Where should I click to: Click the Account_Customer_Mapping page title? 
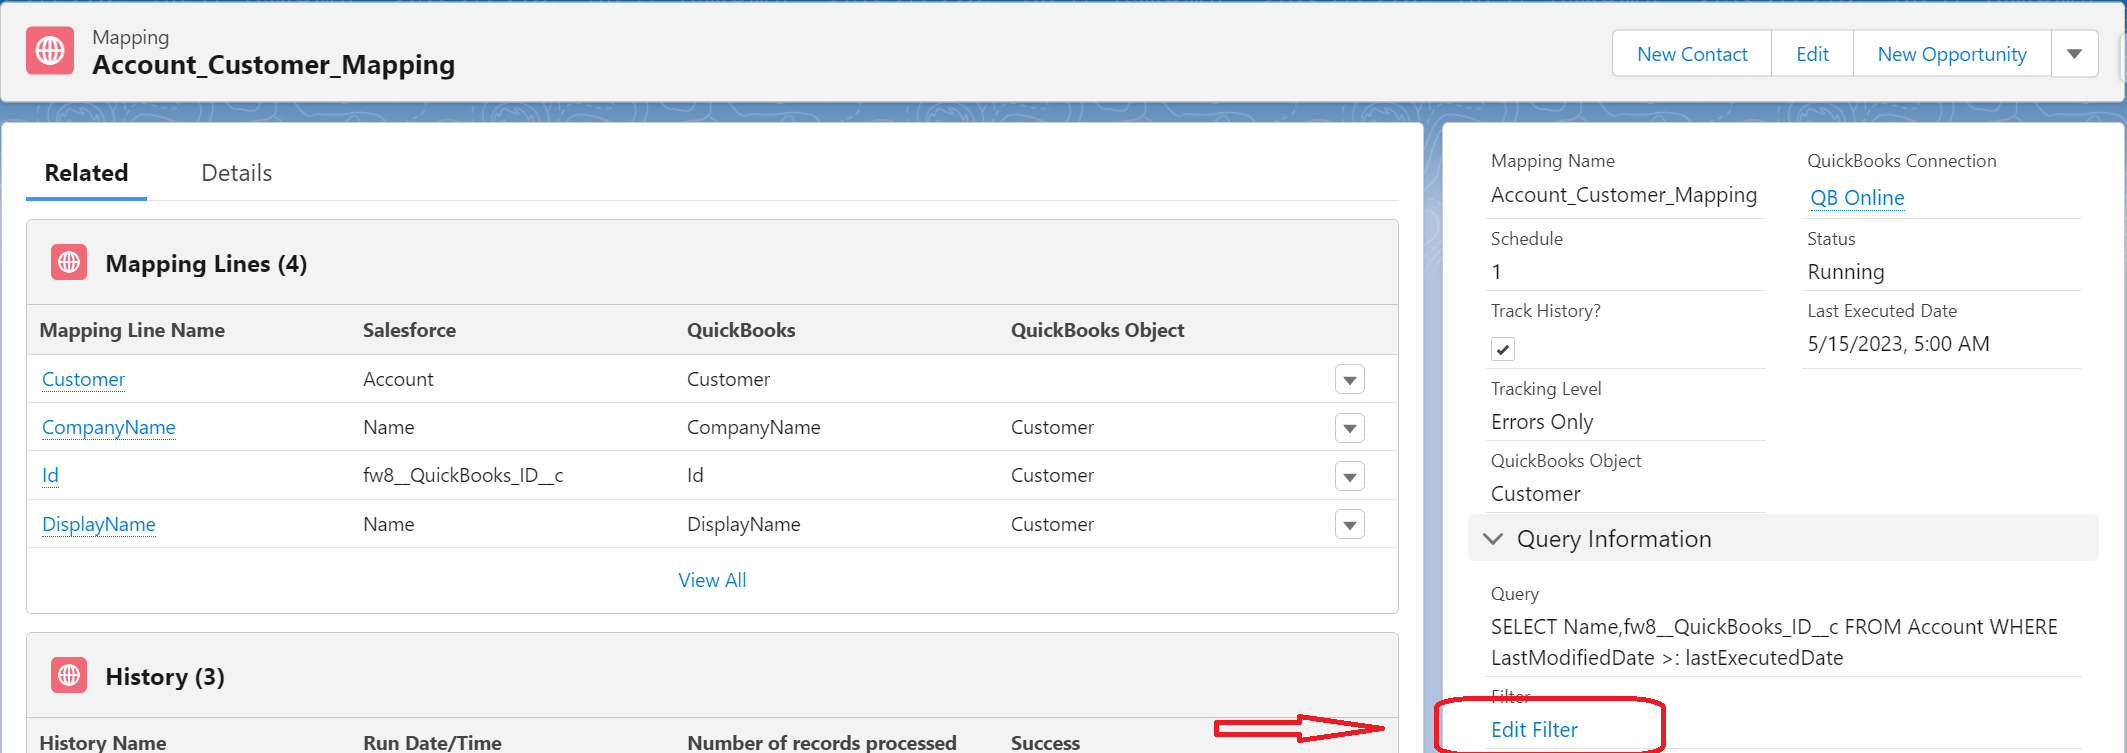tap(273, 65)
